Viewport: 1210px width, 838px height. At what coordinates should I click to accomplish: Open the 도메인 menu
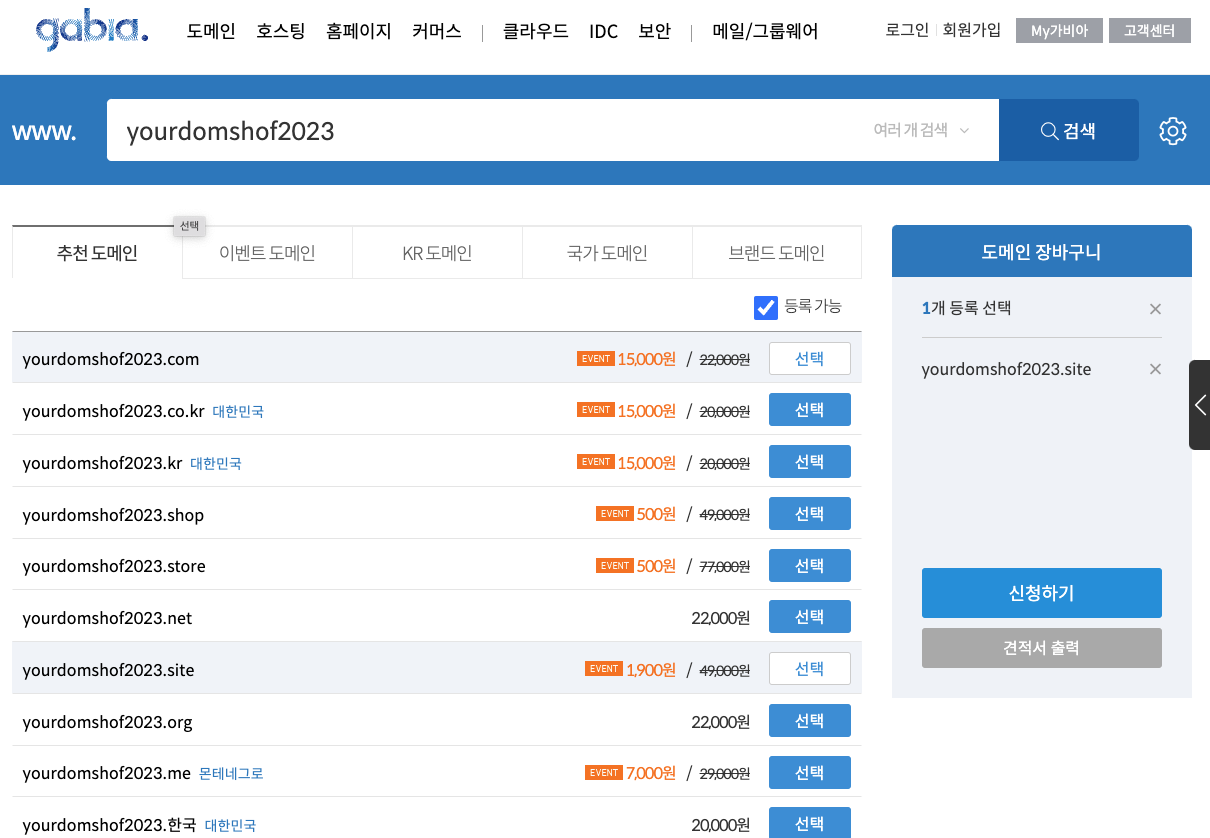click(x=211, y=32)
